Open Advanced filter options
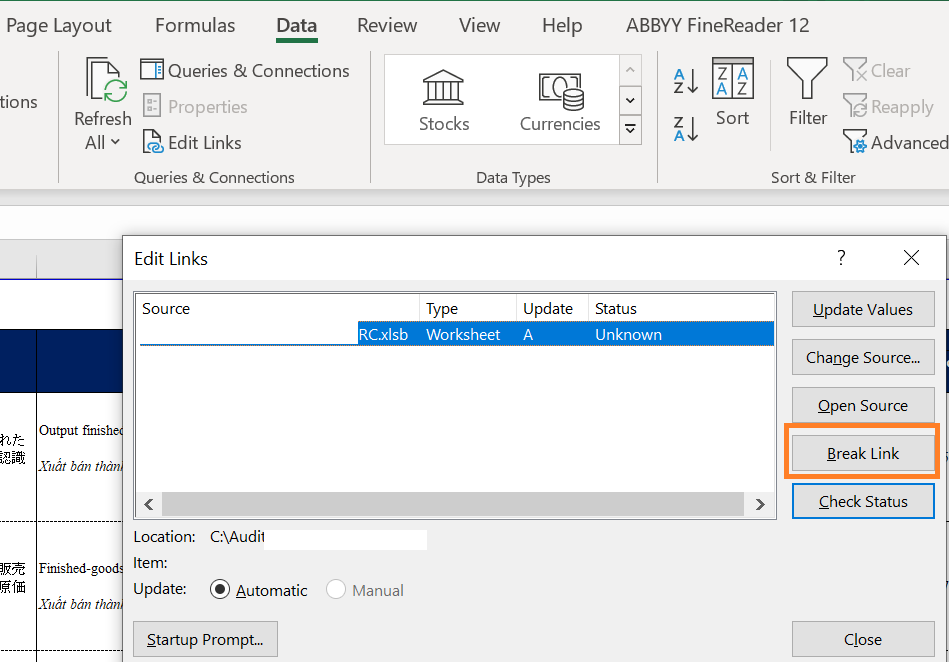The height and width of the screenshot is (662, 949). click(x=895, y=143)
